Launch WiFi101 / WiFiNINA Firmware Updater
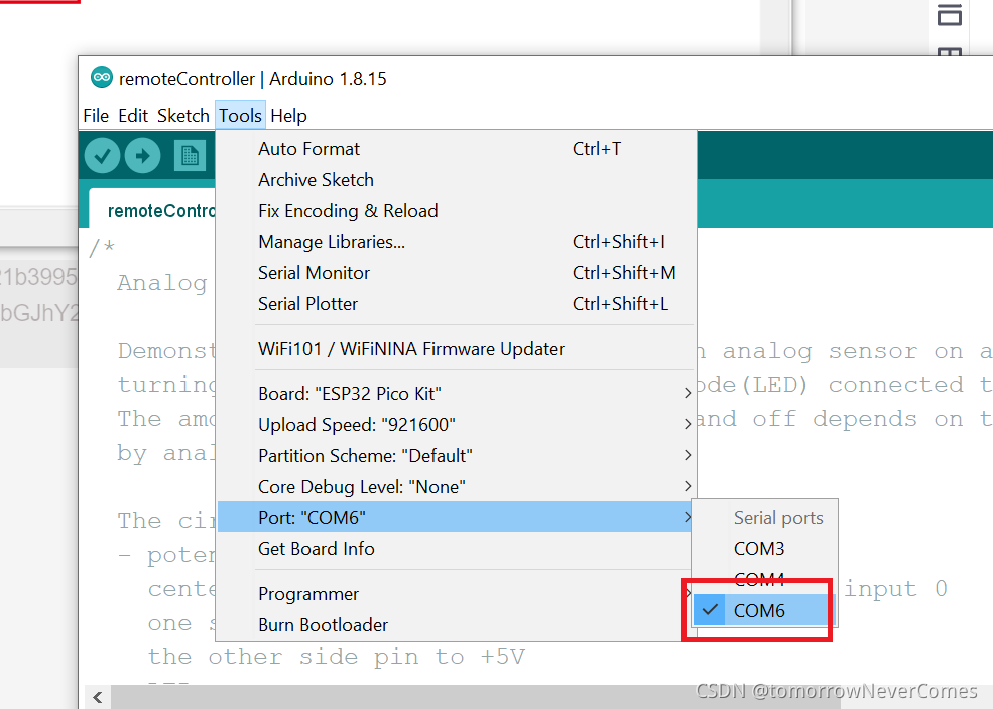993x709 pixels. click(x=456, y=349)
